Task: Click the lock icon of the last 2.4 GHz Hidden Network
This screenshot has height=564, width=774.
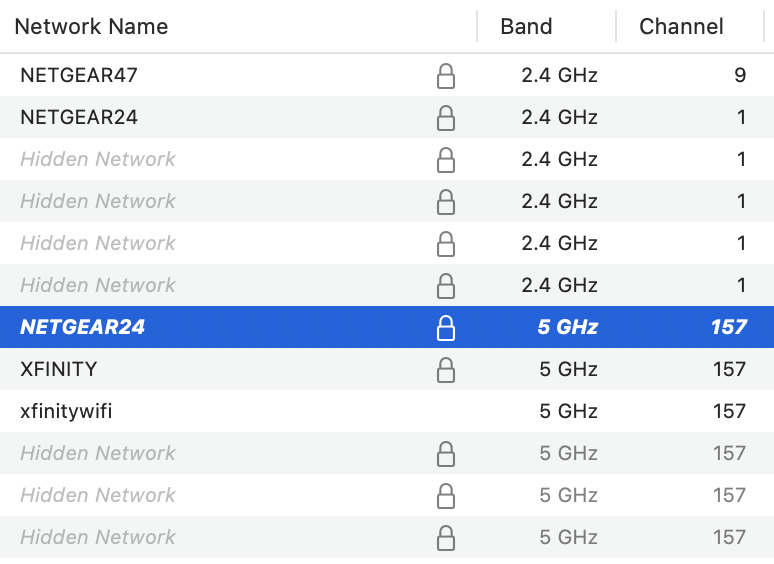Action: click(446, 286)
